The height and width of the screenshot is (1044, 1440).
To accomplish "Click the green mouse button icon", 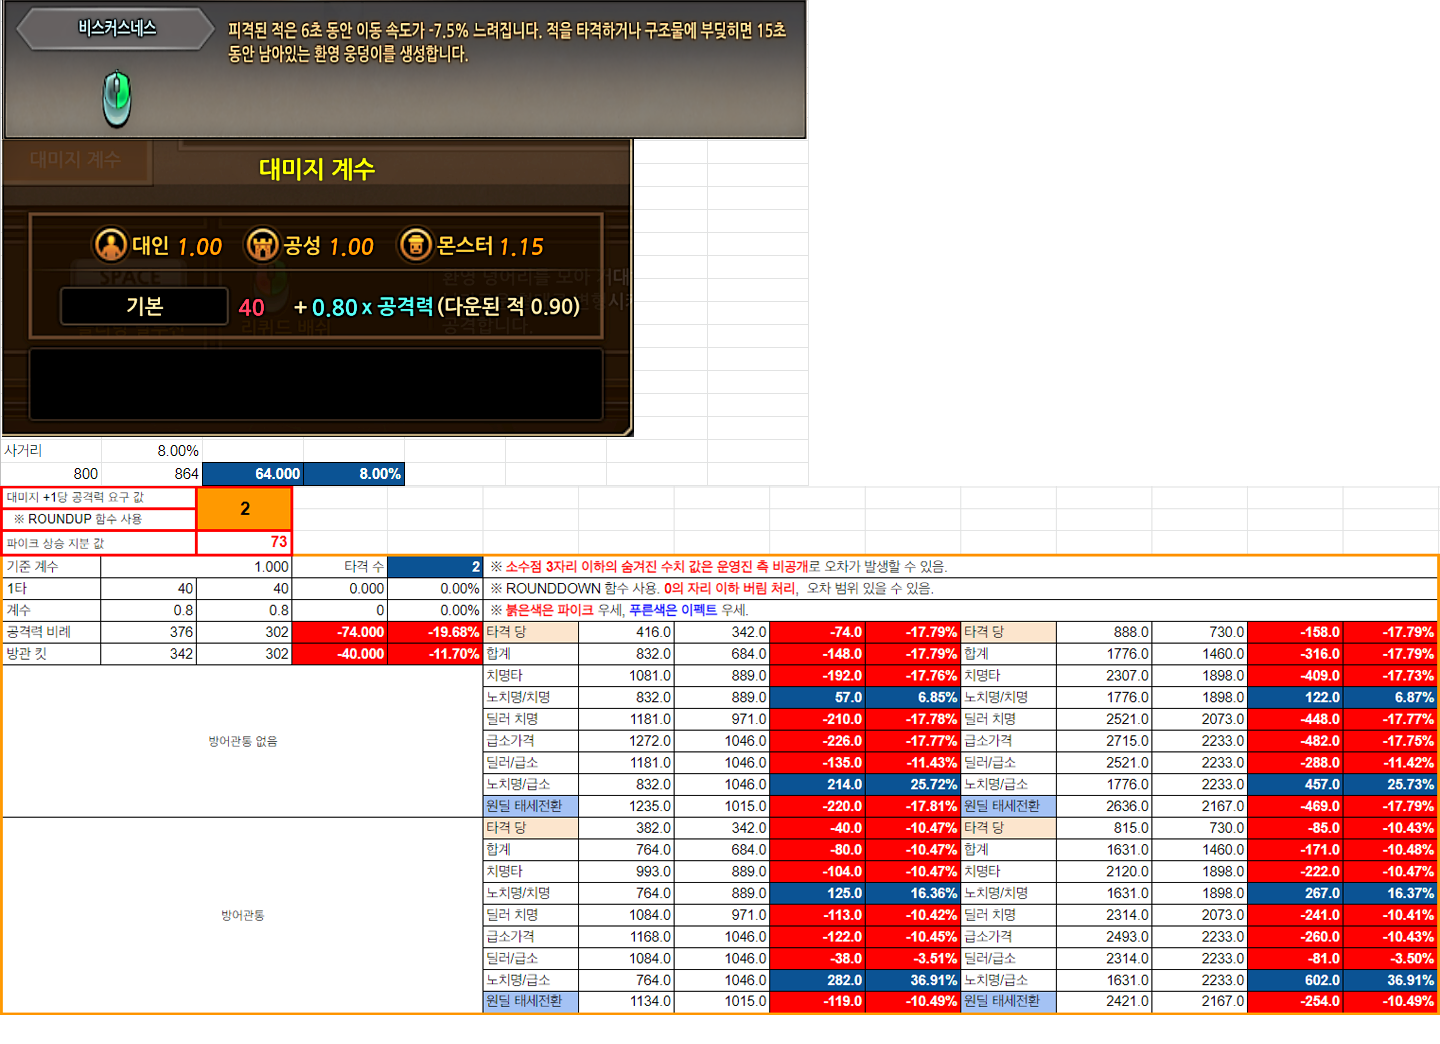I will 117,98.
